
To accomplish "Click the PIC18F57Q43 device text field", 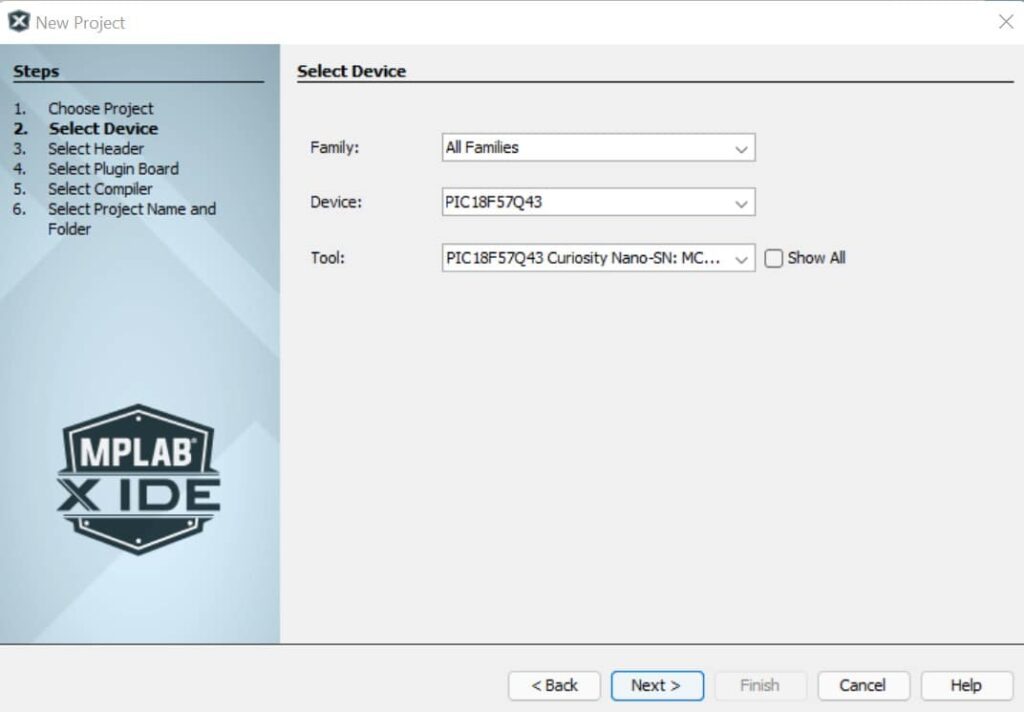I will 585,203.
